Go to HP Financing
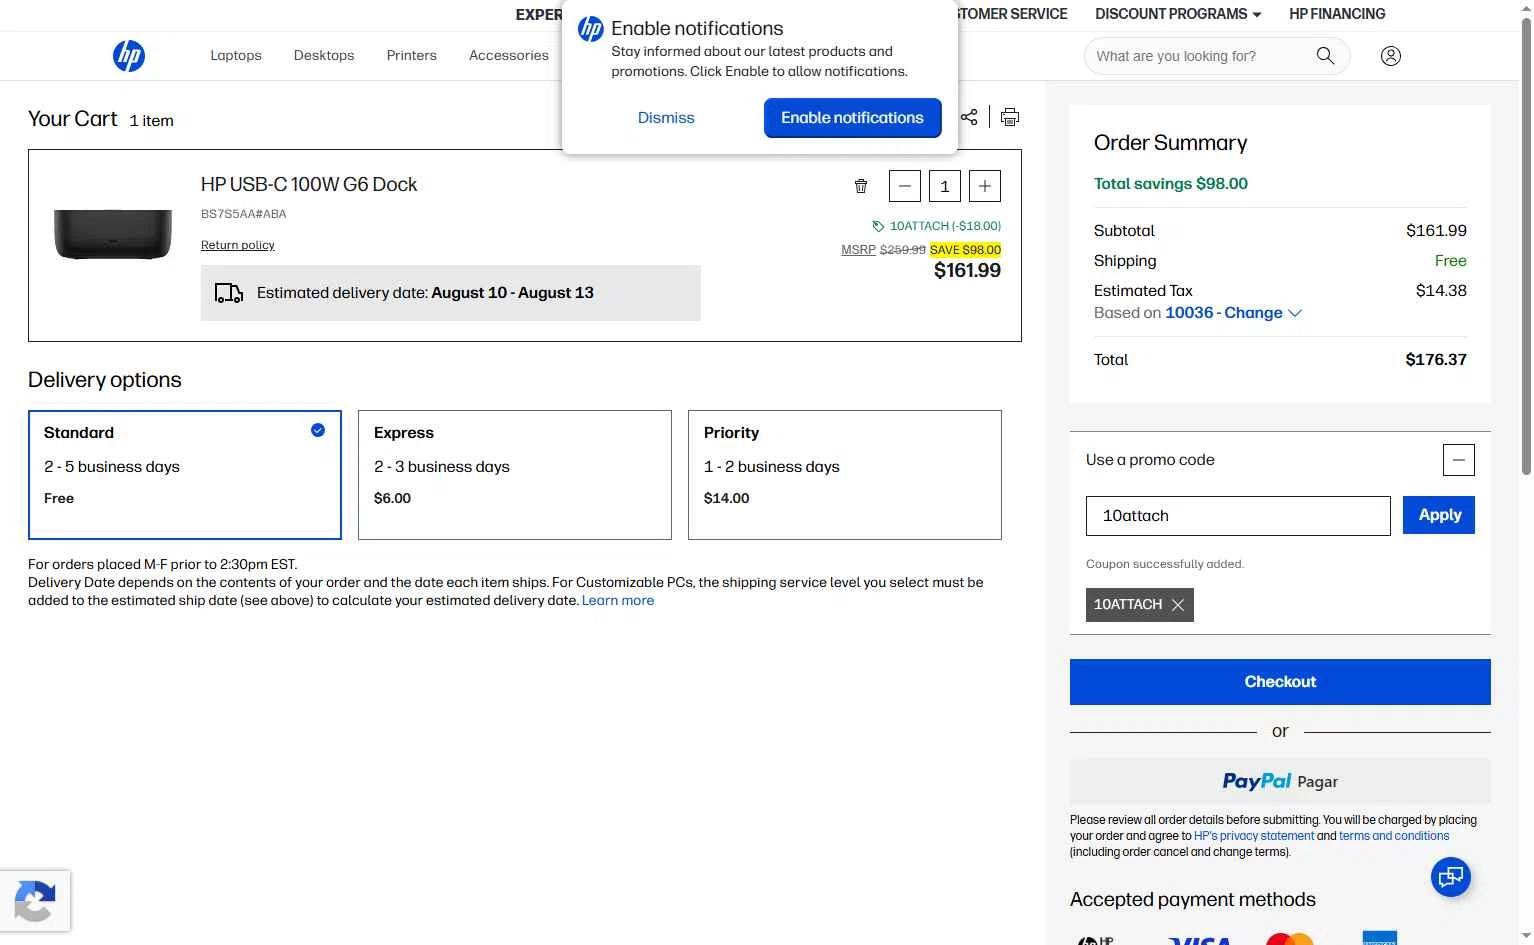The height and width of the screenshot is (945, 1534). (1337, 14)
